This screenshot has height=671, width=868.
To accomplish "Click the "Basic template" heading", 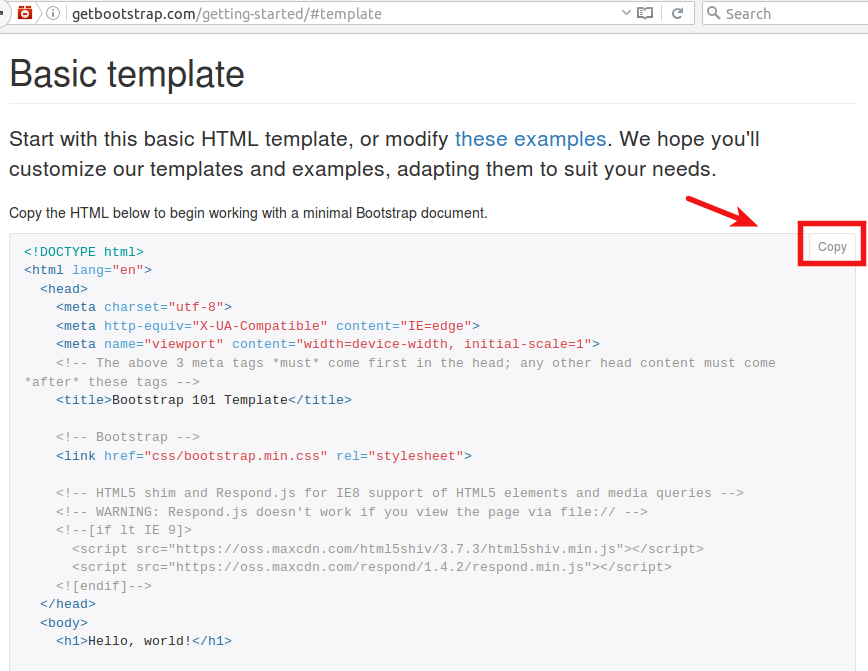I will (127, 74).
